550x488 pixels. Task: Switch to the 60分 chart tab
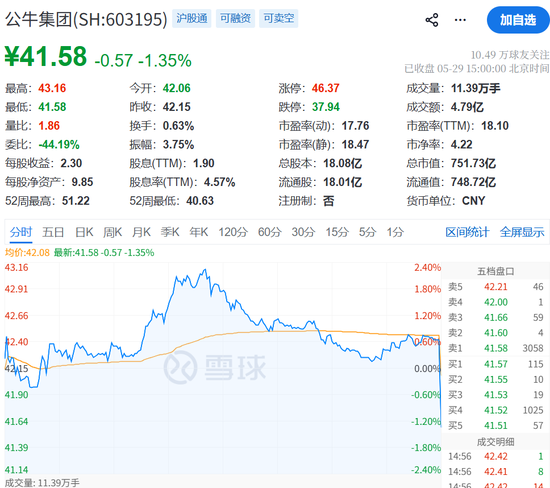(x=269, y=232)
